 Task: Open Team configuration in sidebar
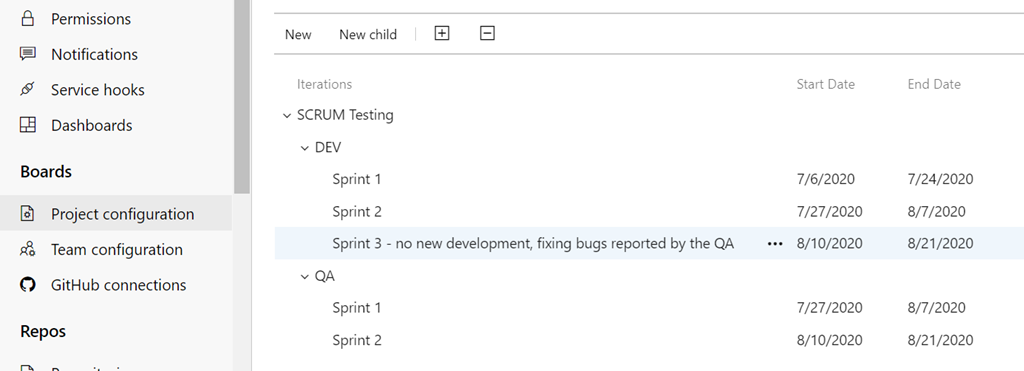[116, 250]
